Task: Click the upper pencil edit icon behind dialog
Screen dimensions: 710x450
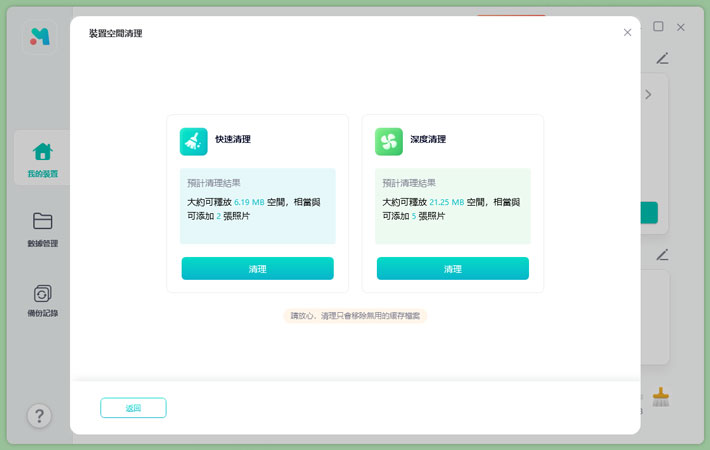Action: pyautogui.click(x=662, y=58)
